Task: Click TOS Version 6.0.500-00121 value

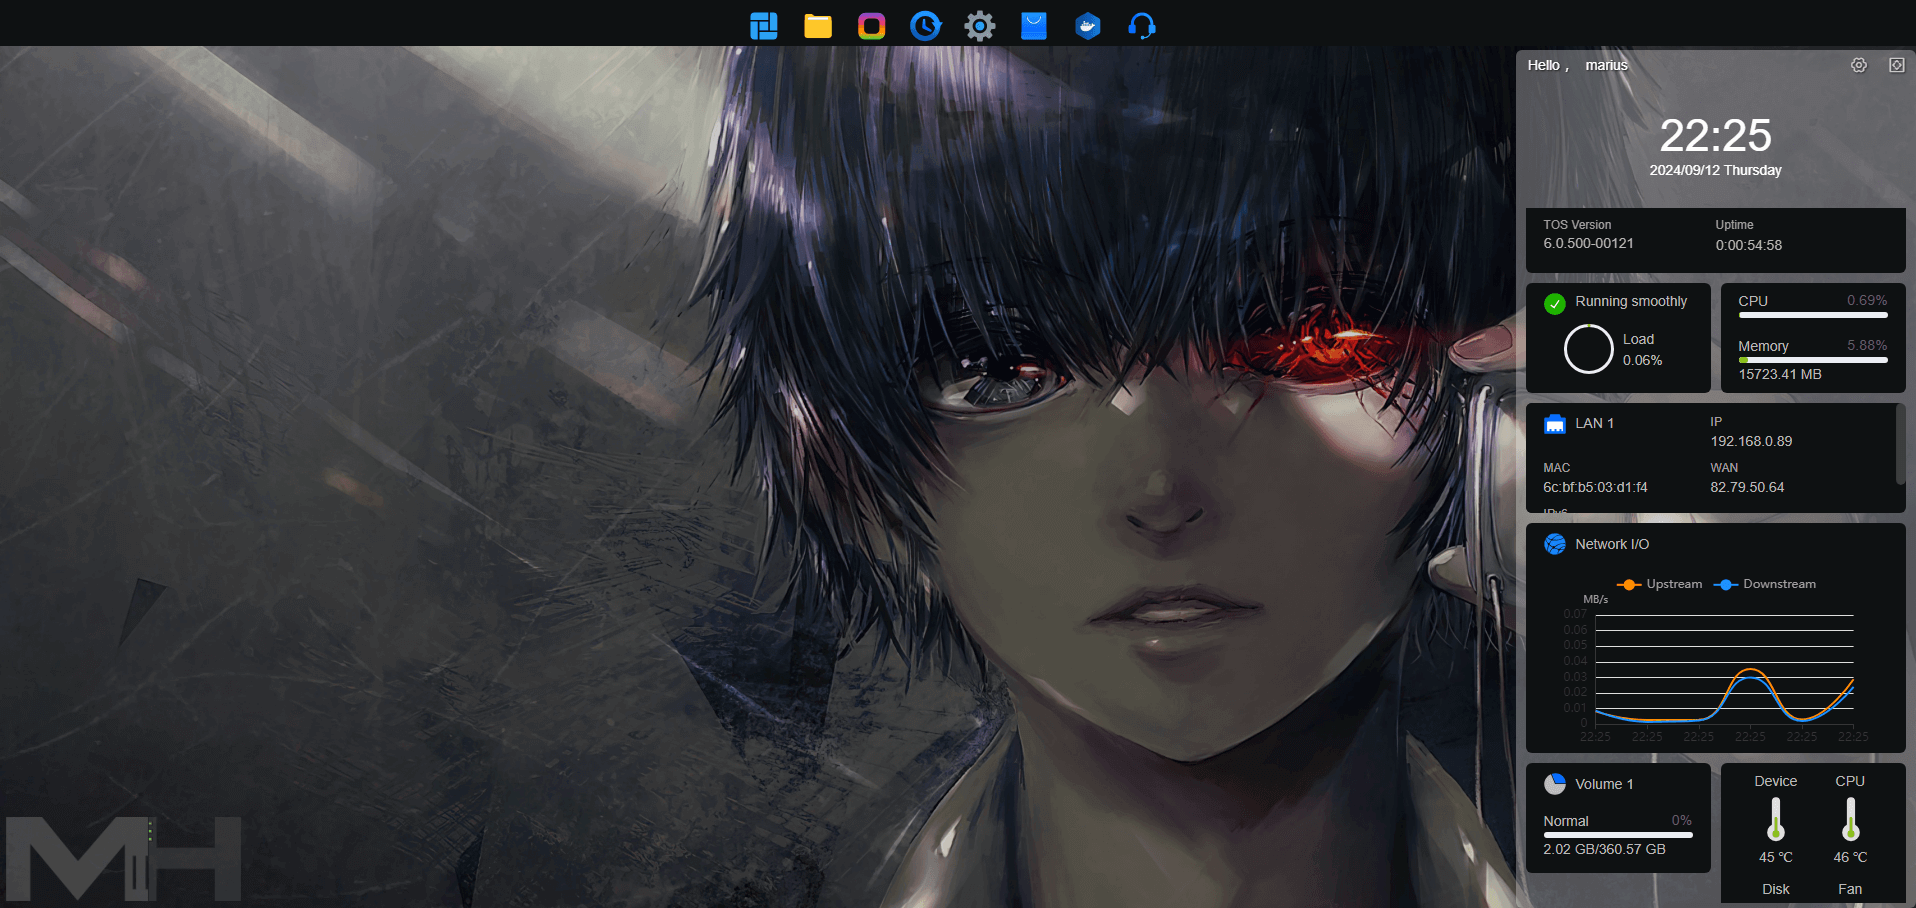Action: [x=1589, y=243]
